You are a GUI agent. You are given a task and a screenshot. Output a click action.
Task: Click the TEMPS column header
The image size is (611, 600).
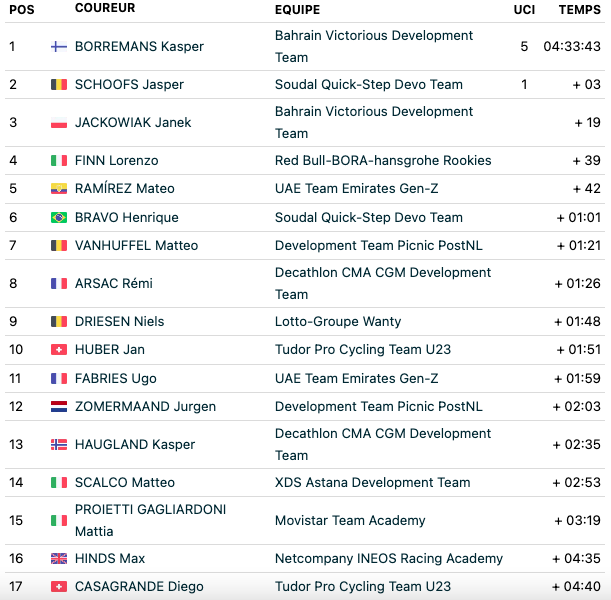[x=580, y=10]
